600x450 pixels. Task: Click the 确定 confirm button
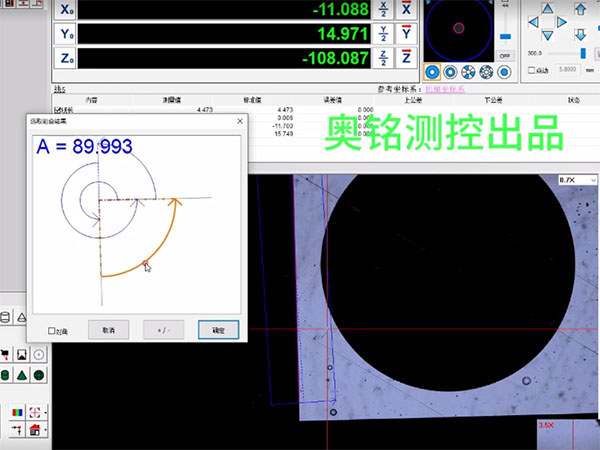218,329
